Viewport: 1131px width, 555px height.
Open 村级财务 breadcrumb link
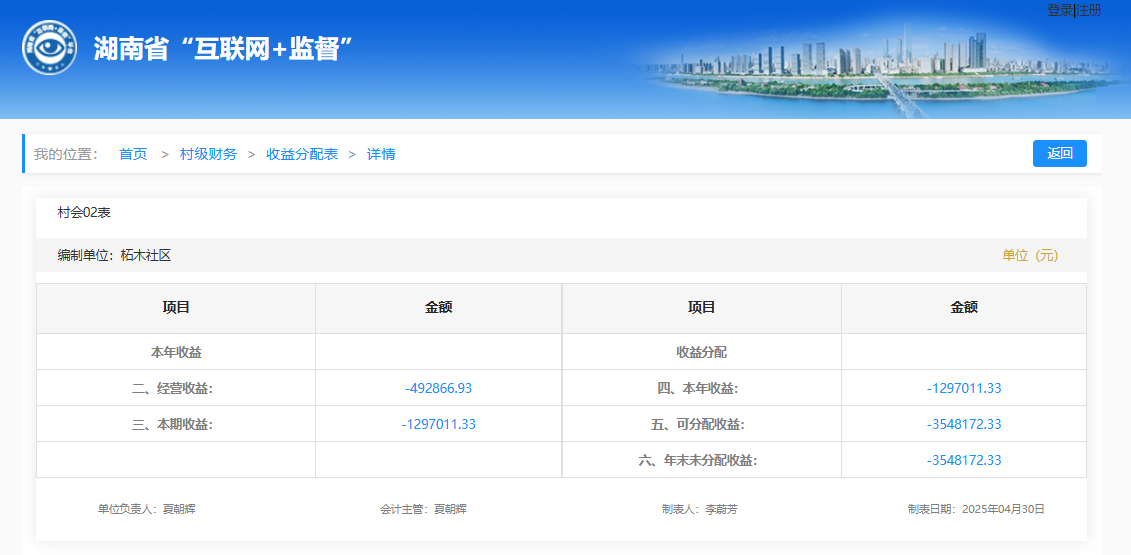(208, 154)
